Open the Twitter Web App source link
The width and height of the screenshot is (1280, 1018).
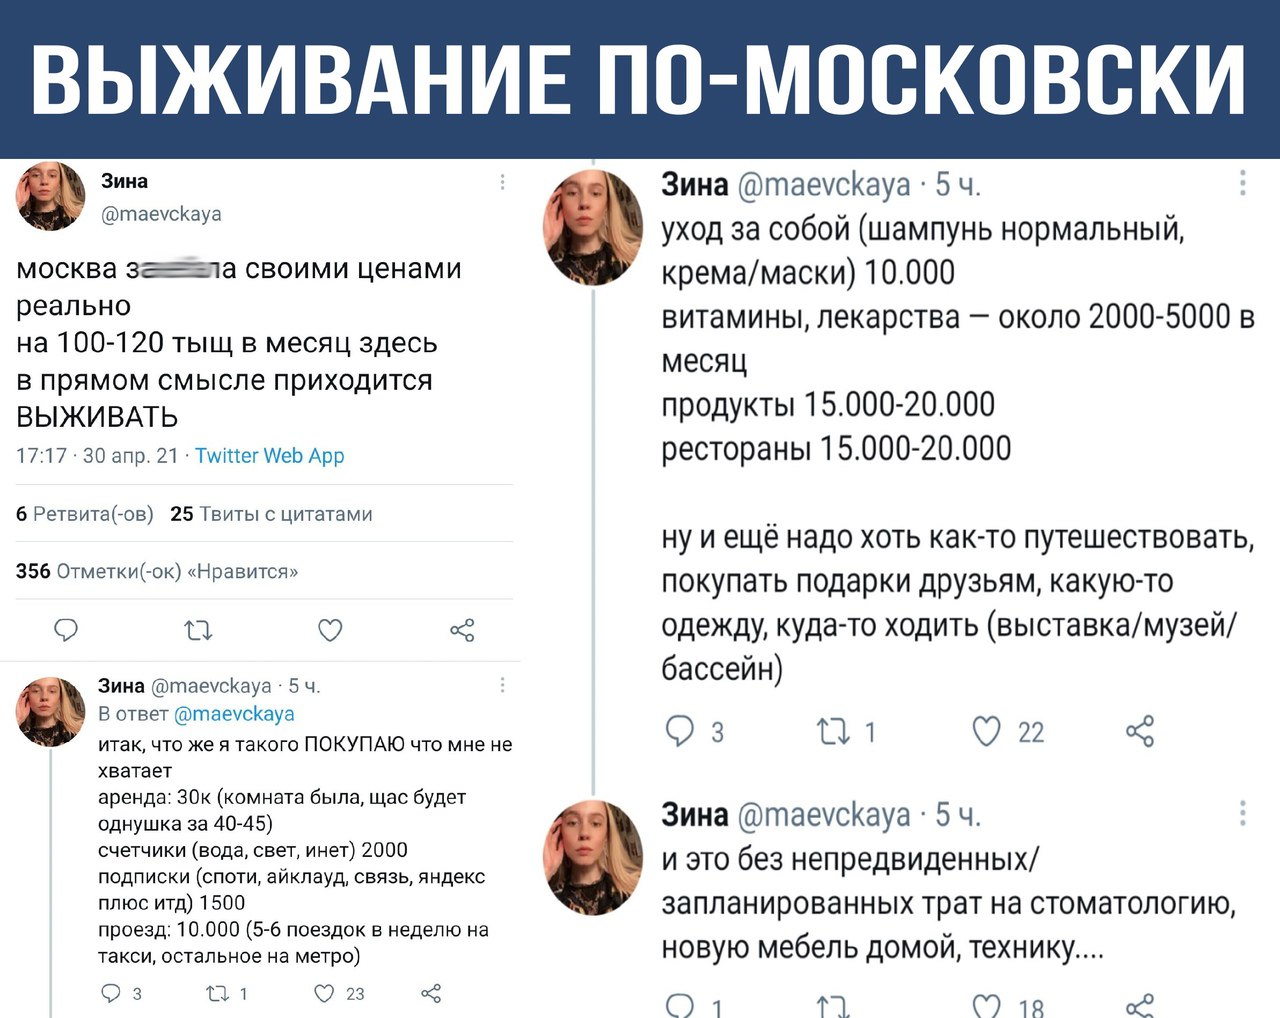click(269, 456)
